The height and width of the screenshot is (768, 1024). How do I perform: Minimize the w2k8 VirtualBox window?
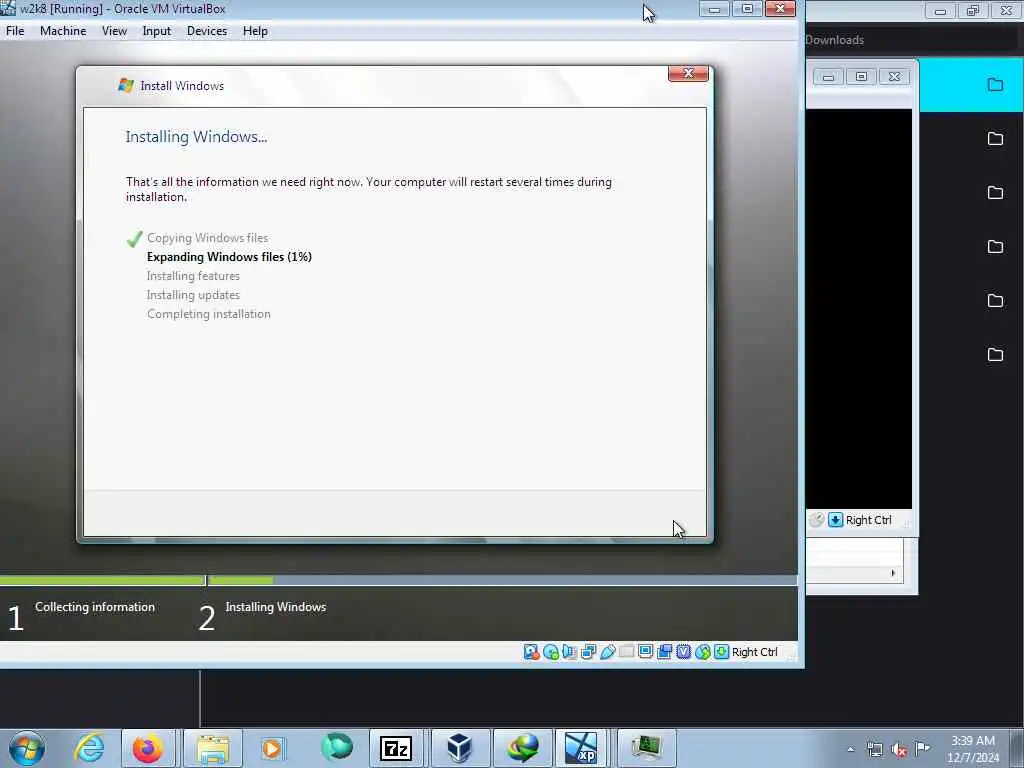pos(714,9)
